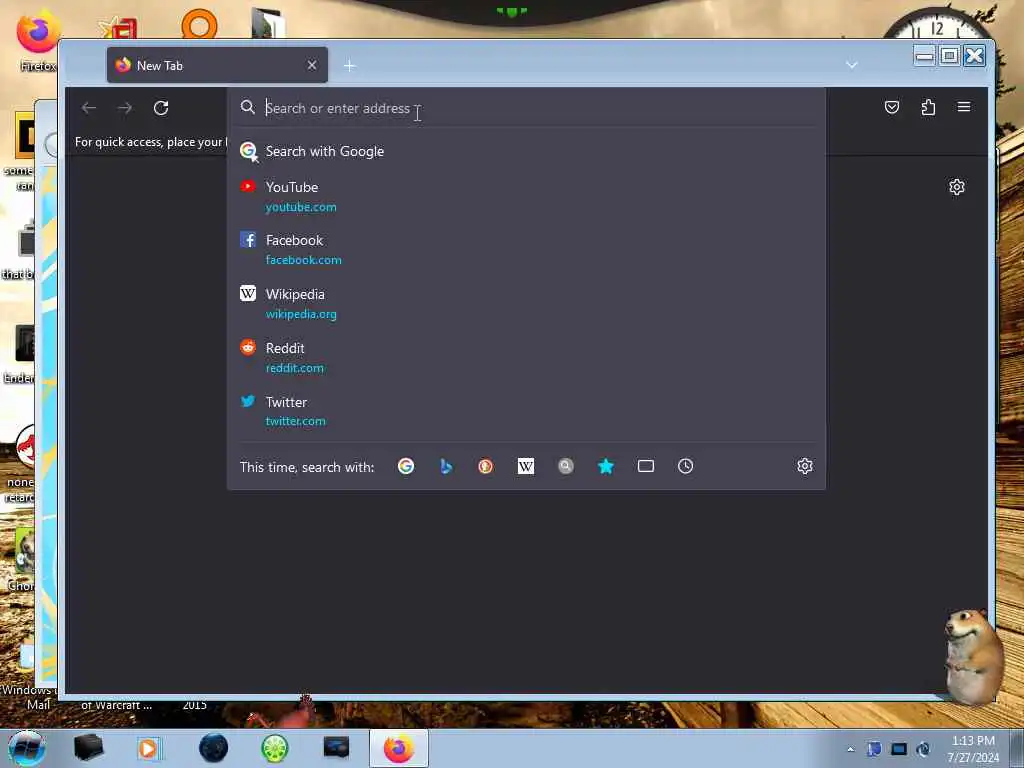
Task: Open the Firefox hamburger menu
Action: click(x=964, y=106)
